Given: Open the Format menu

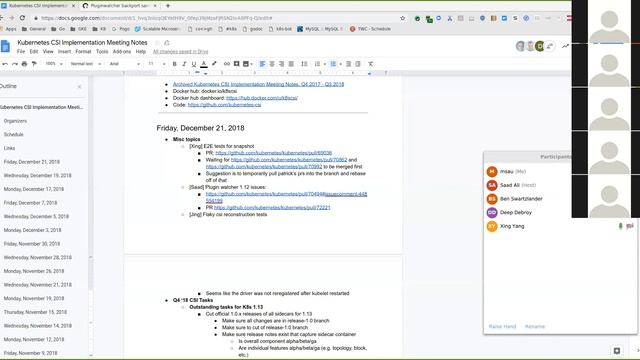Looking at the screenshot, I should tap(83, 52).
